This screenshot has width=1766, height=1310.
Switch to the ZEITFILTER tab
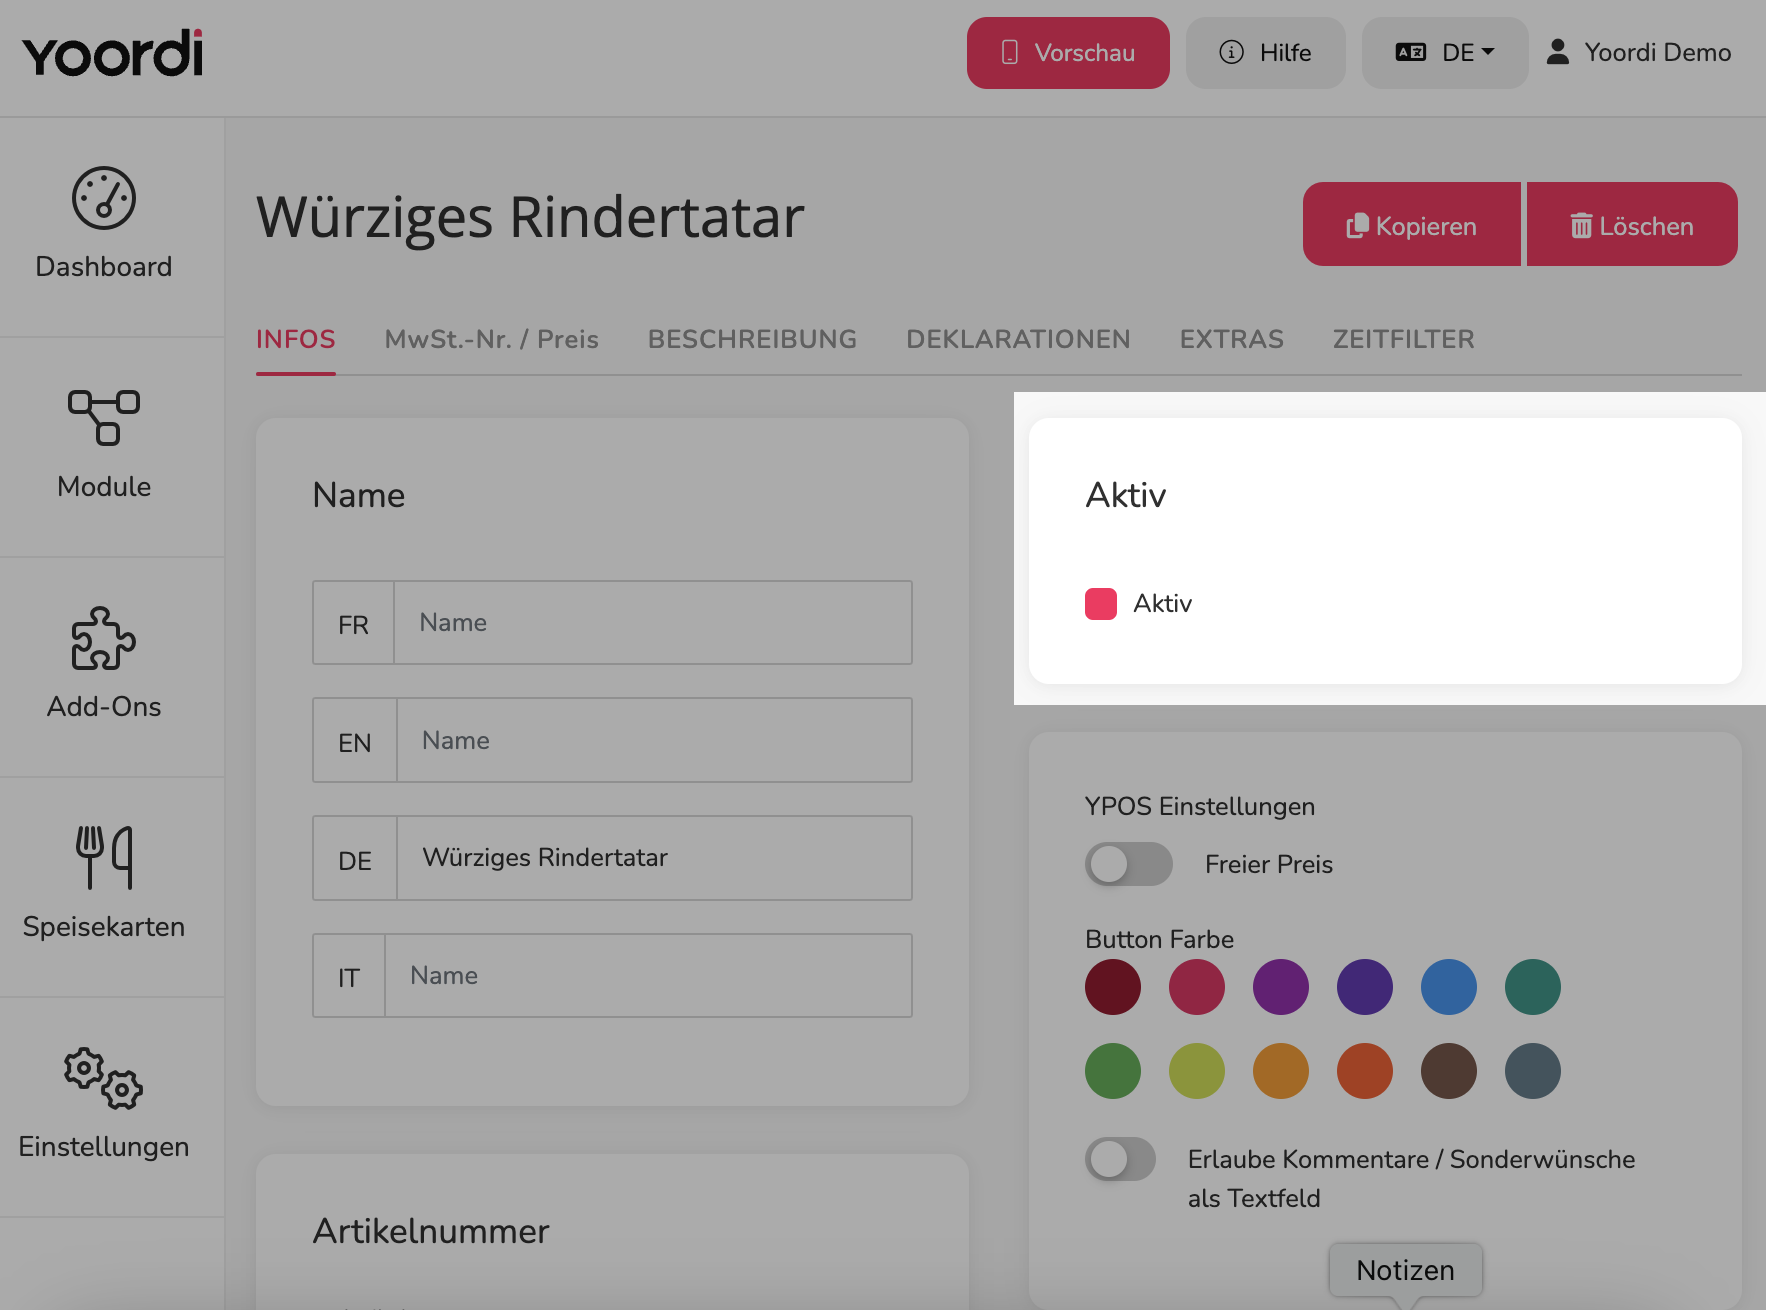(x=1404, y=339)
